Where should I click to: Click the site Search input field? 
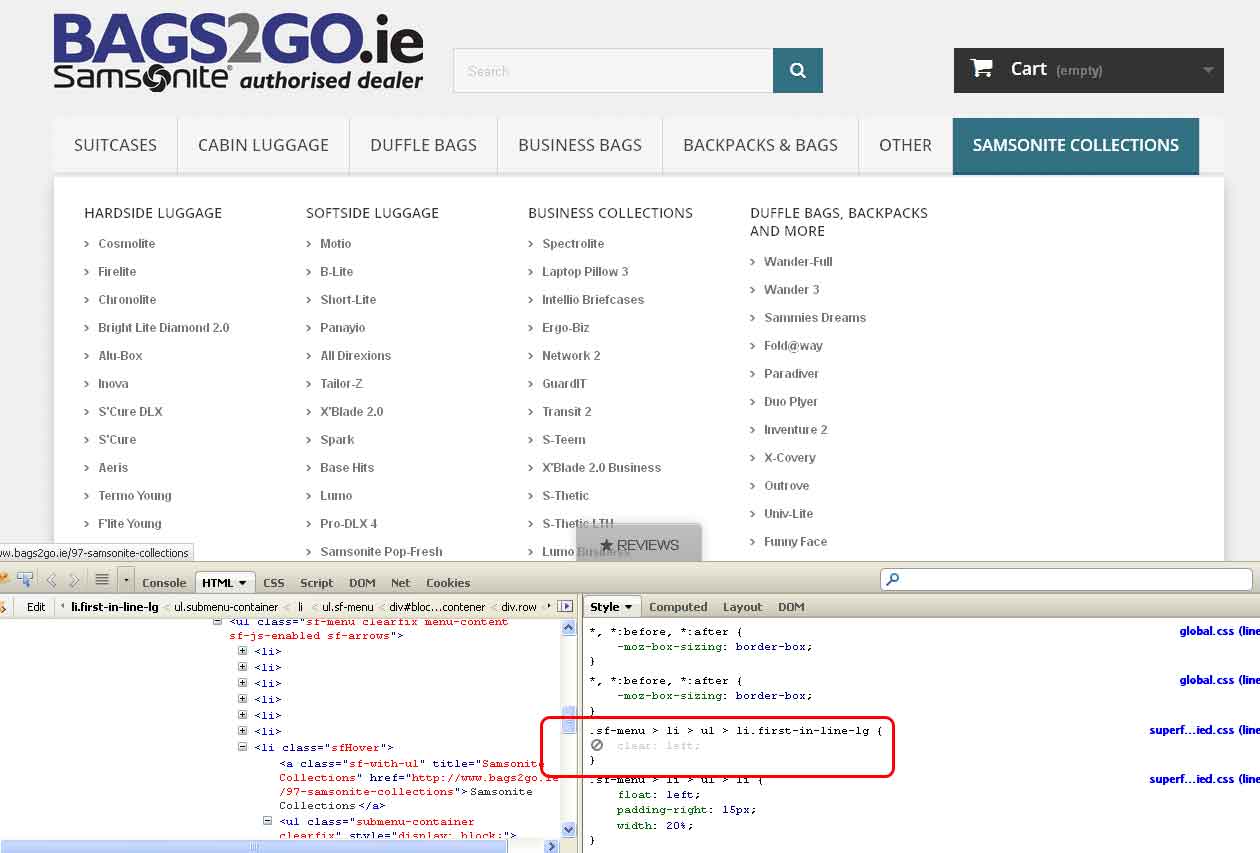[612, 71]
